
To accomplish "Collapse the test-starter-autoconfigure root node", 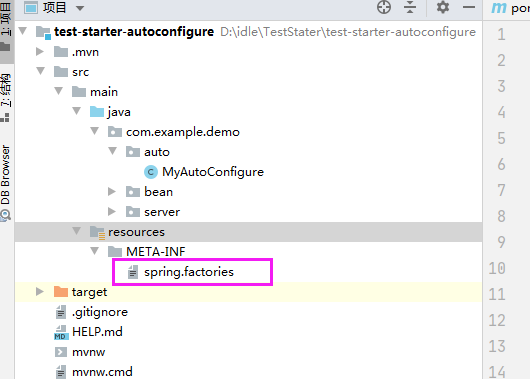I will point(23,31).
